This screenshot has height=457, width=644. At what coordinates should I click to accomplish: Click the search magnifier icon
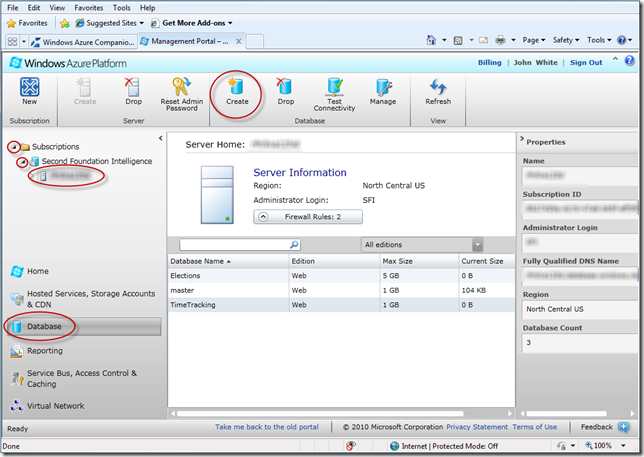pyautogui.click(x=294, y=245)
